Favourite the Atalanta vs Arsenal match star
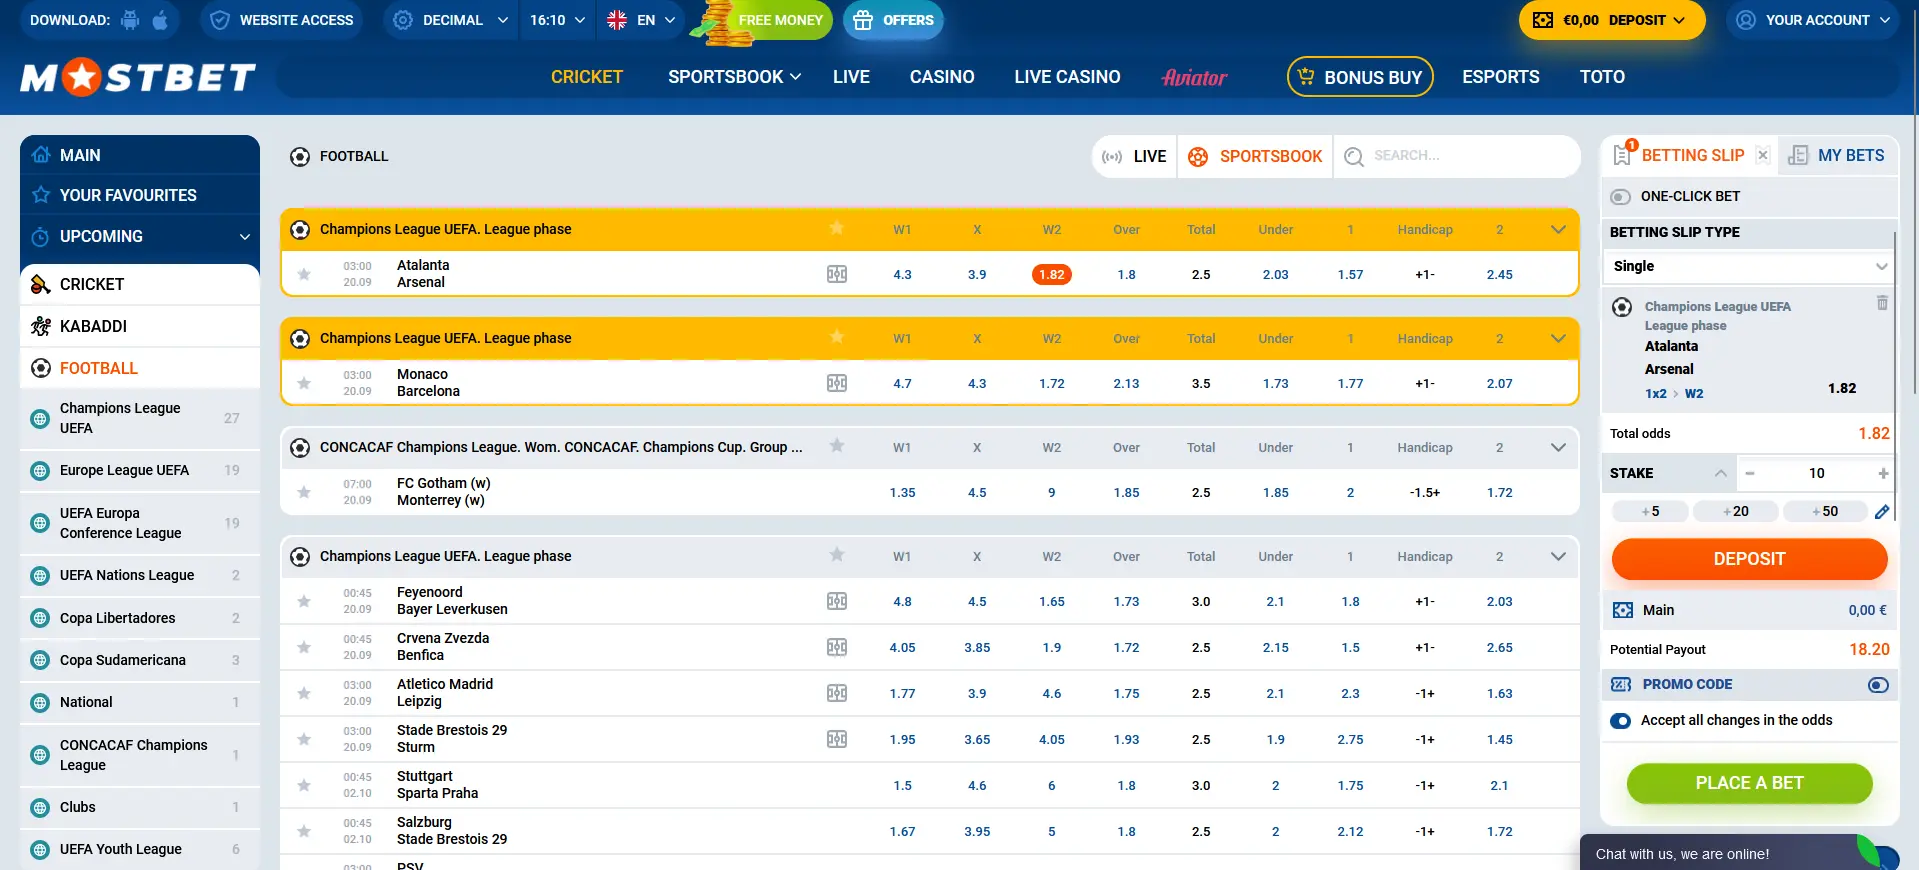Image resolution: width=1919 pixels, height=870 pixels. tap(304, 274)
